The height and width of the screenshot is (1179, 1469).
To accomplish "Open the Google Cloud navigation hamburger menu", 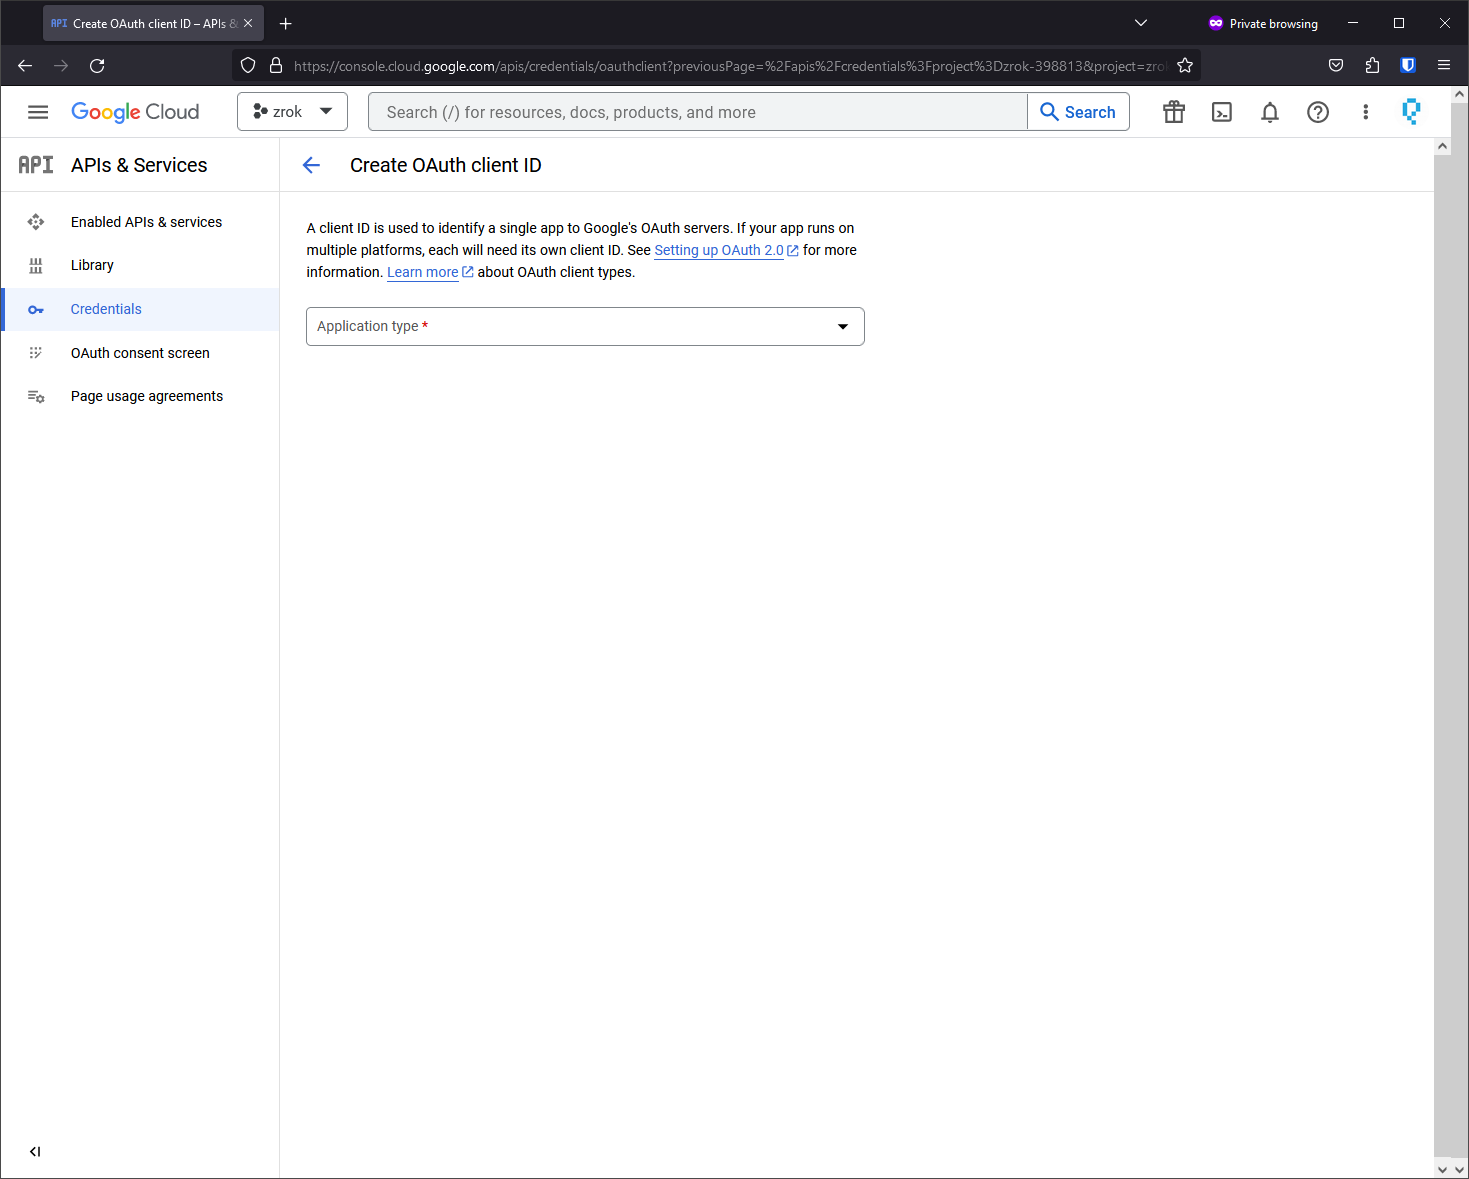I will [38, 112].
